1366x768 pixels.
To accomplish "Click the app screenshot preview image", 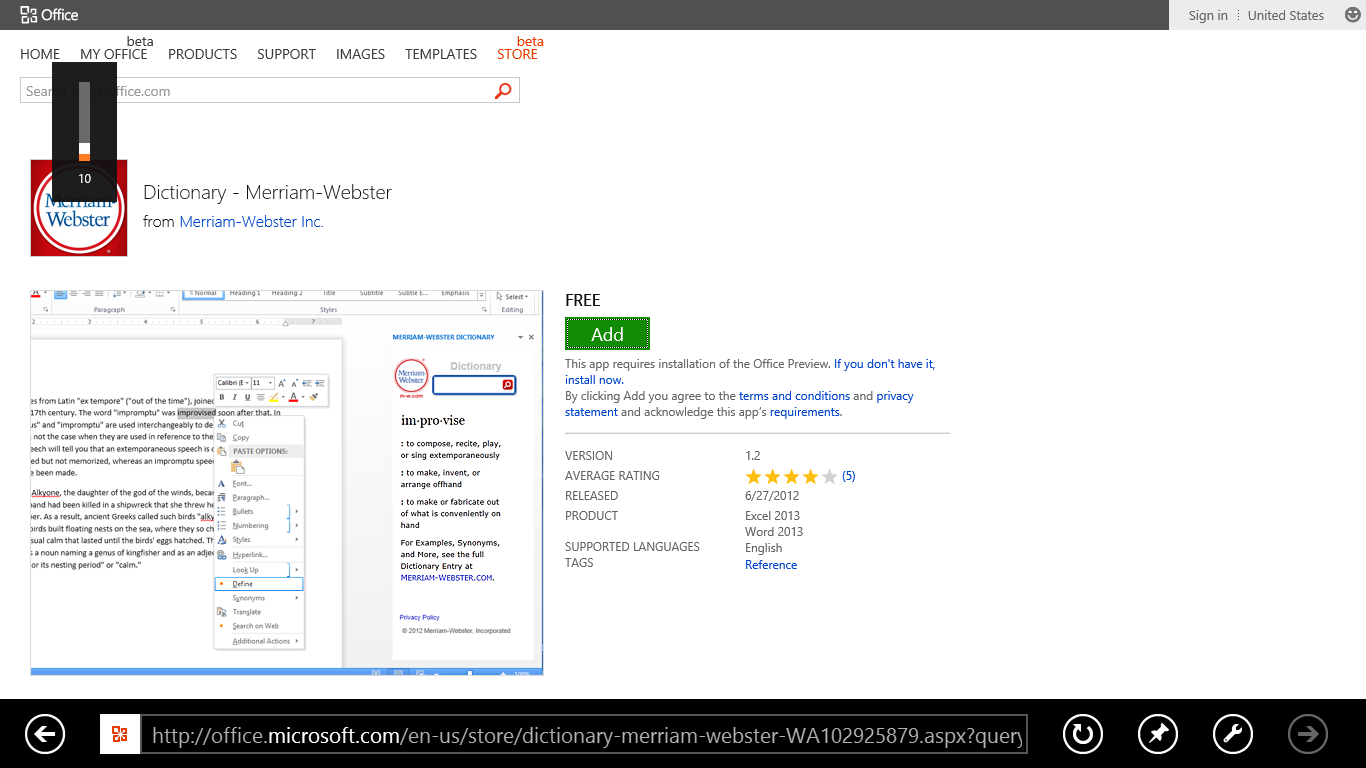I will point(287,483).
